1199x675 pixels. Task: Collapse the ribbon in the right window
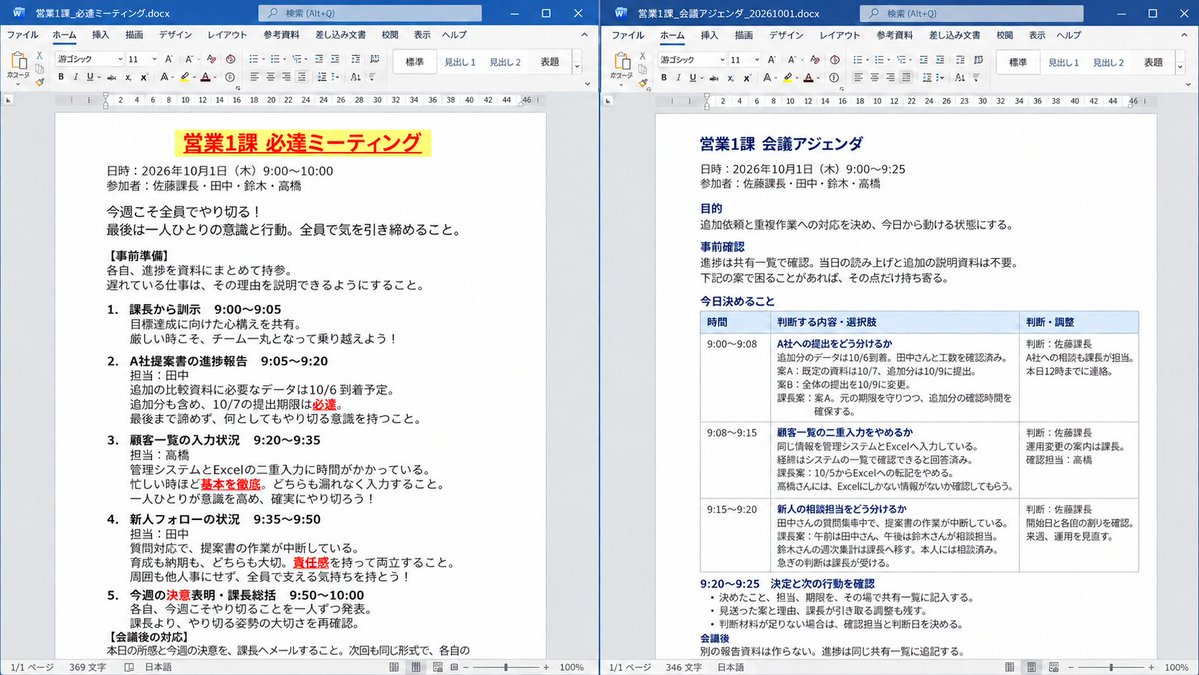(1184, 34)
